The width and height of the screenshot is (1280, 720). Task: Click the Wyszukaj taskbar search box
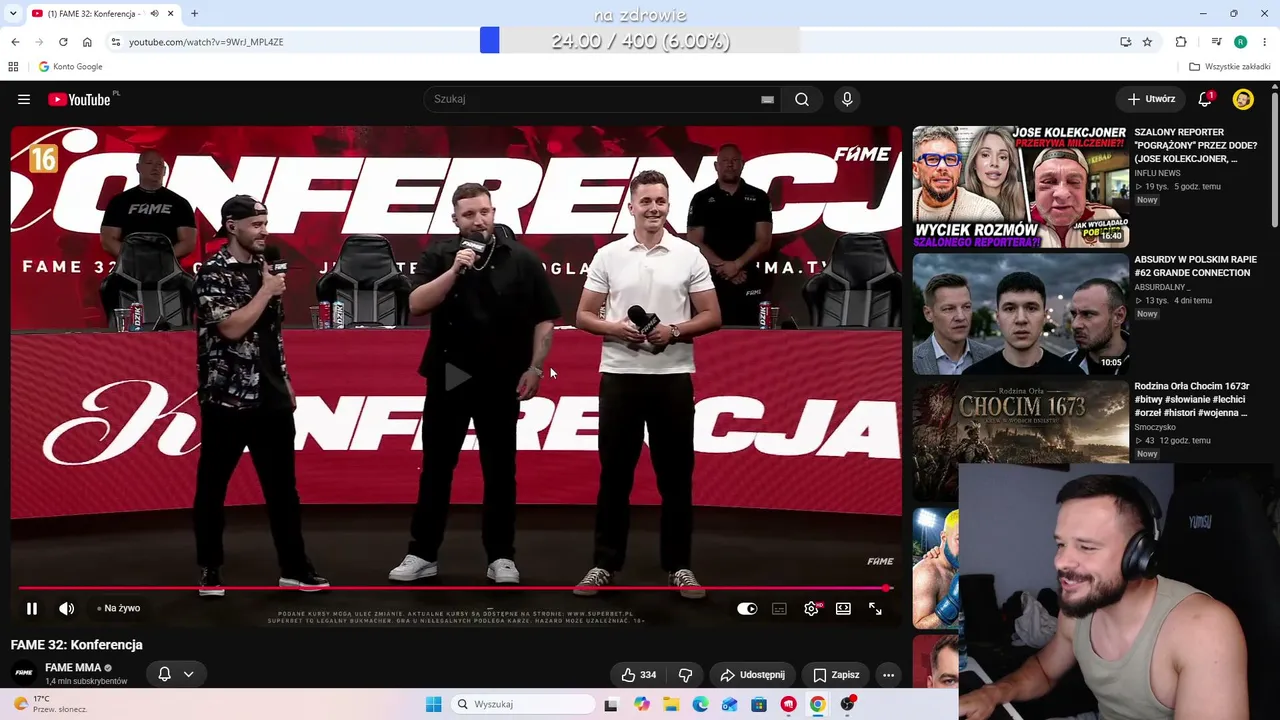coord(523,704)
